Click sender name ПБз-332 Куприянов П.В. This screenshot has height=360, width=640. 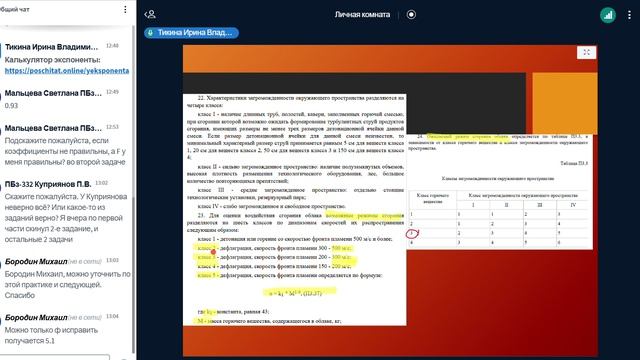pos(48,184)
